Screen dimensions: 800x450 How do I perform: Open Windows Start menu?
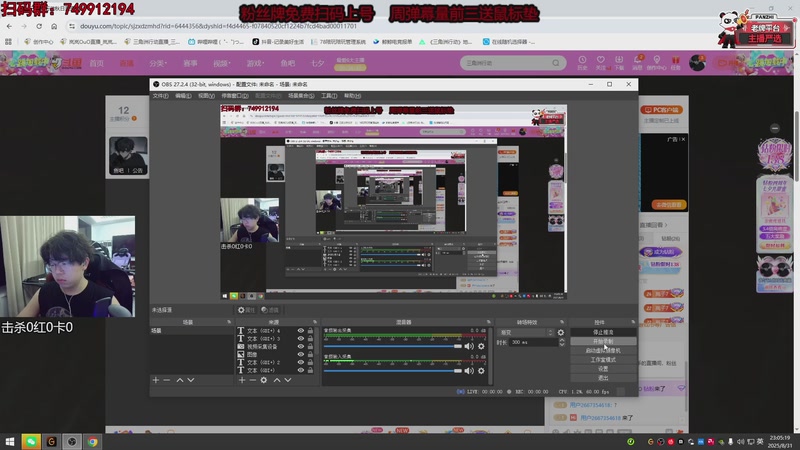[10, 442]
